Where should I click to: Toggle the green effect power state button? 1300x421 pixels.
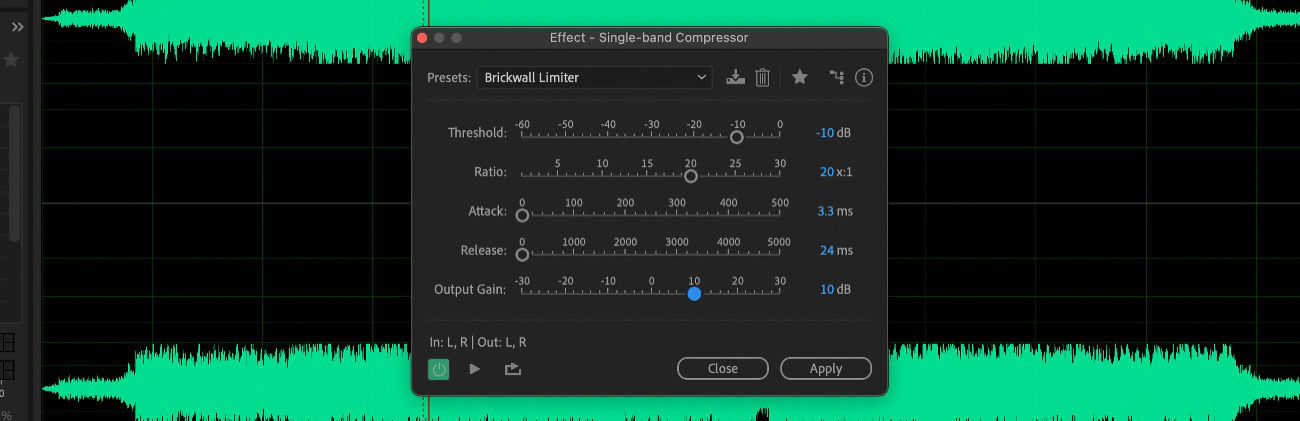click(x=439, y=369)
